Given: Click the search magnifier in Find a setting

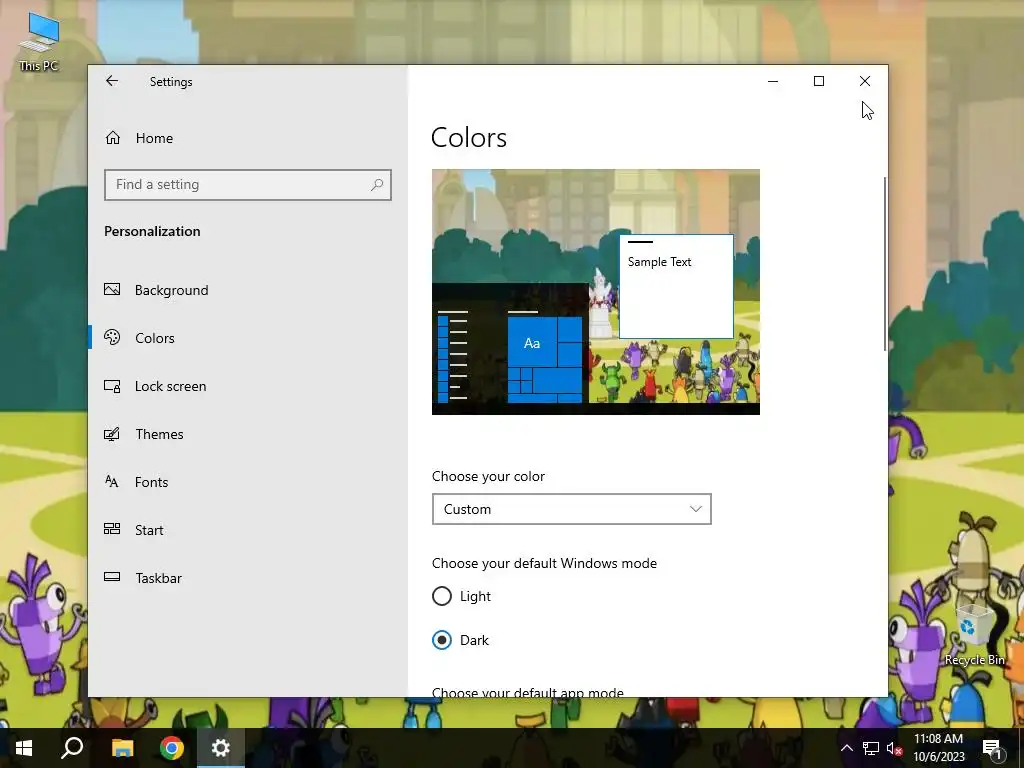Looking at the screenshot, I should (x=377, y=185).
